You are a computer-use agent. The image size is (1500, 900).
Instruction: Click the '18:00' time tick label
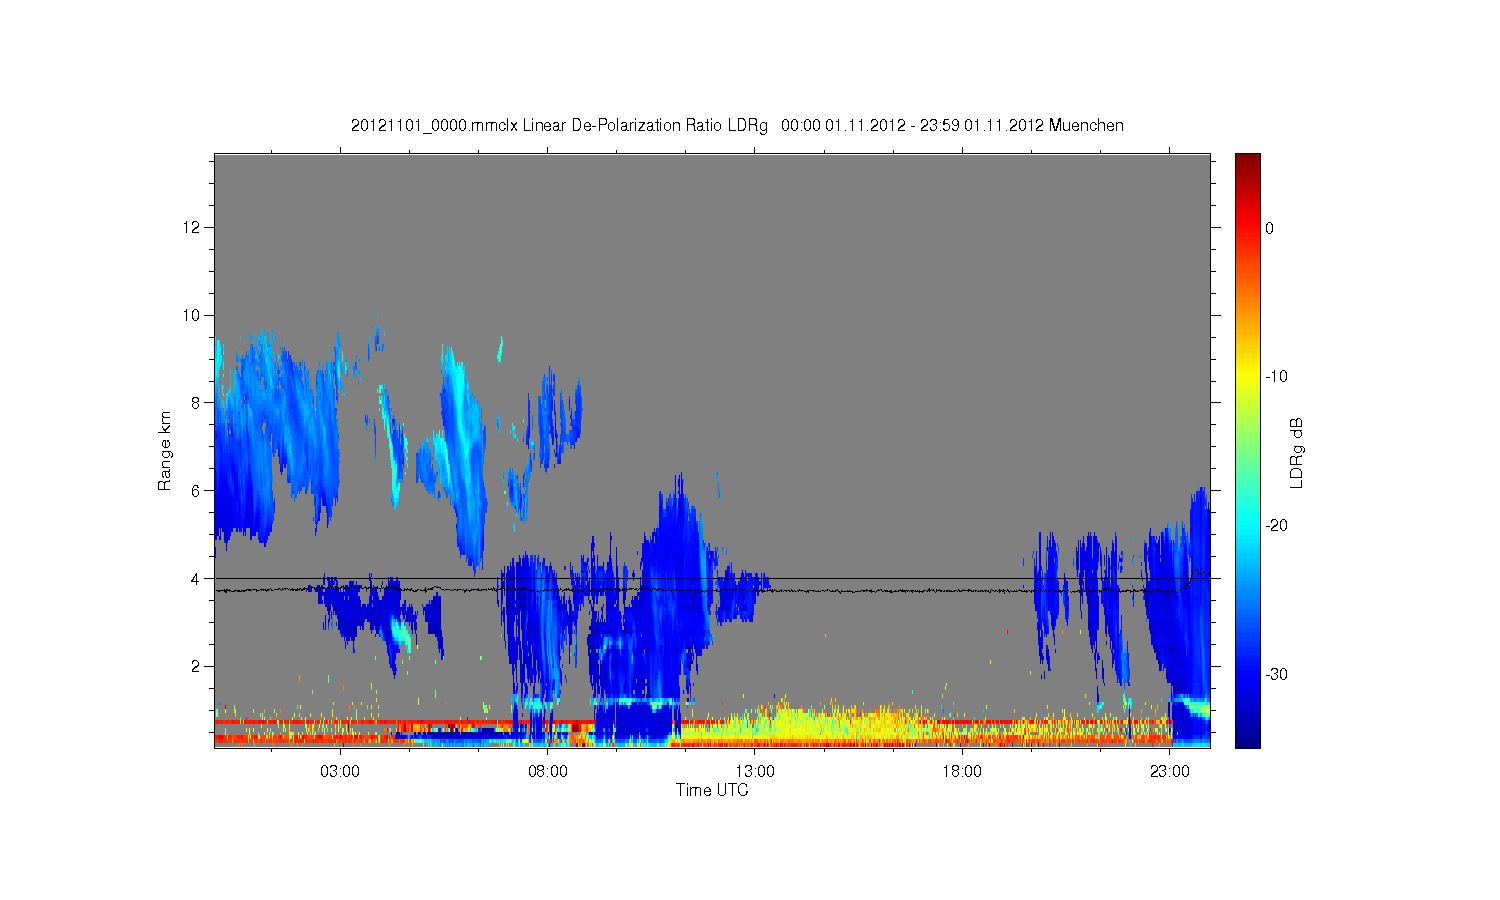962,772
